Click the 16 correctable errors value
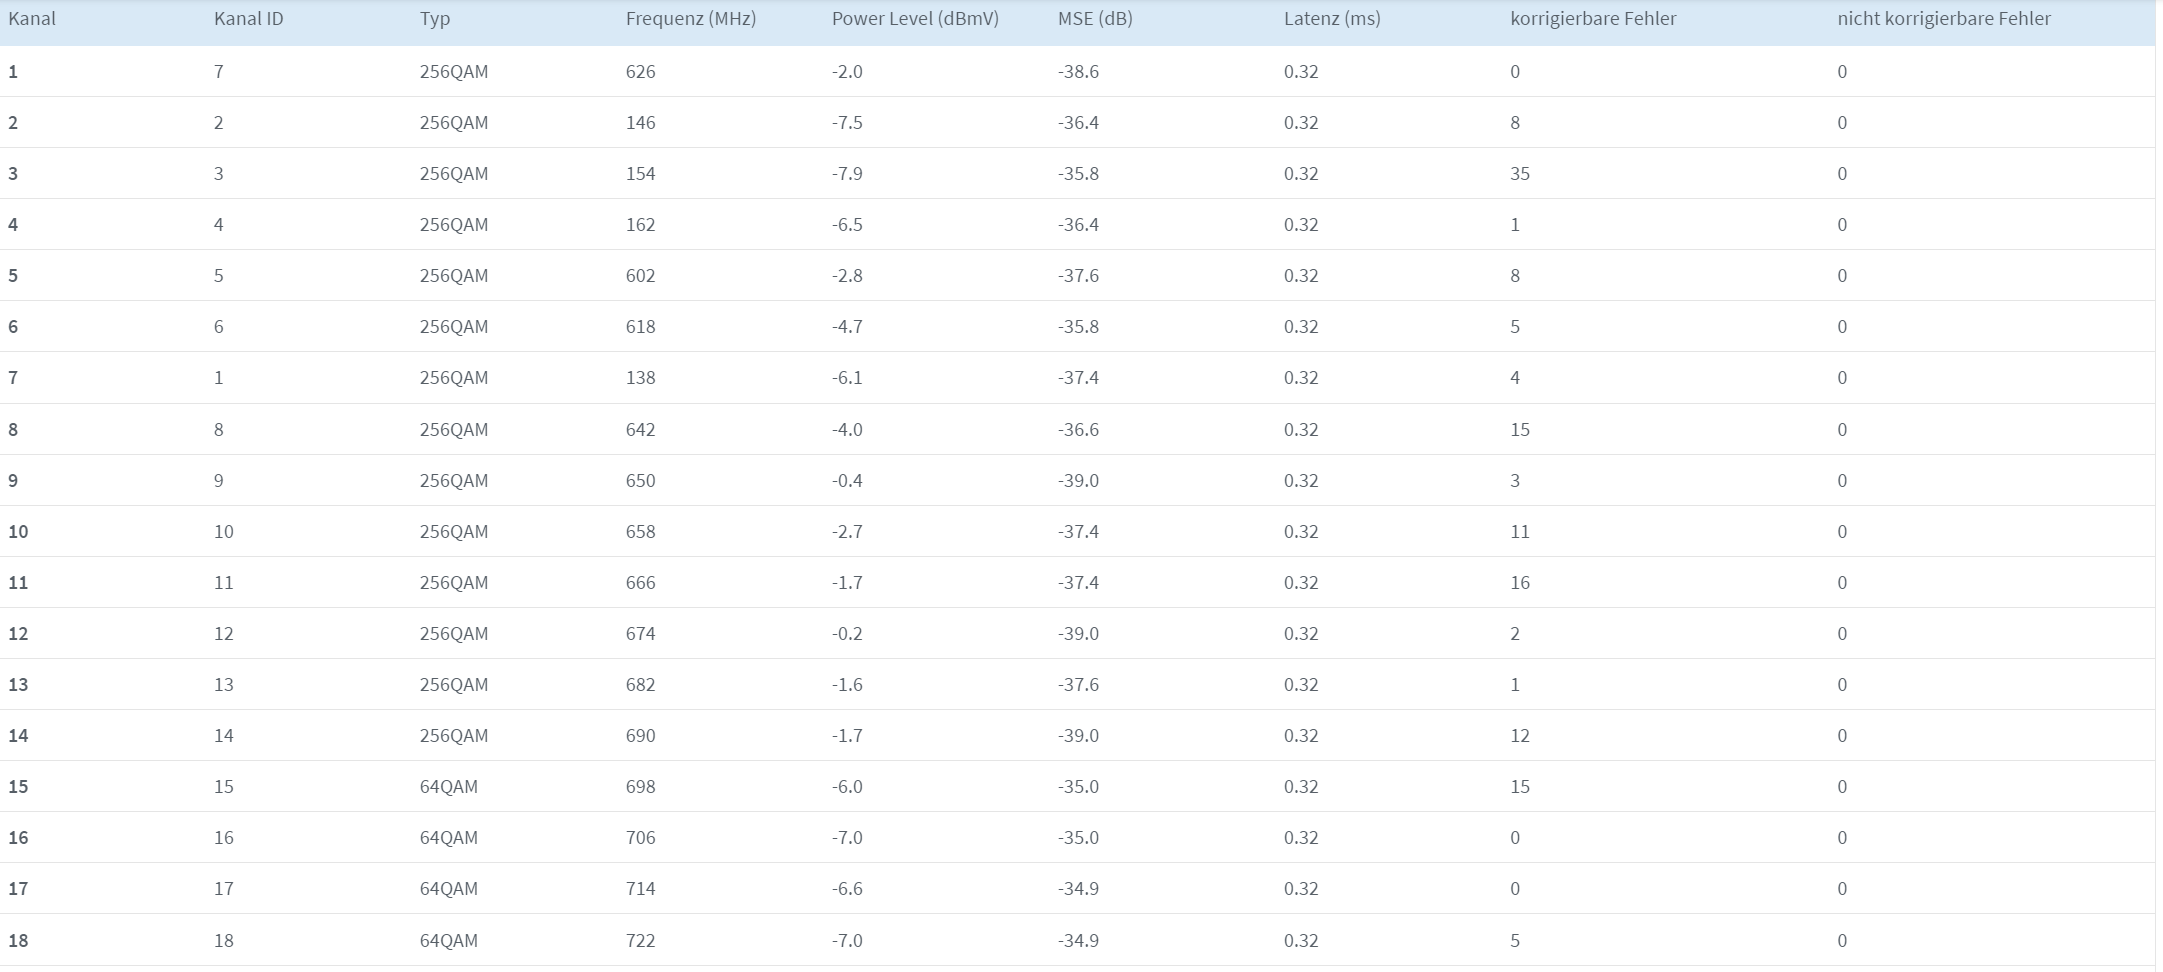 [x=1520, y=583]
